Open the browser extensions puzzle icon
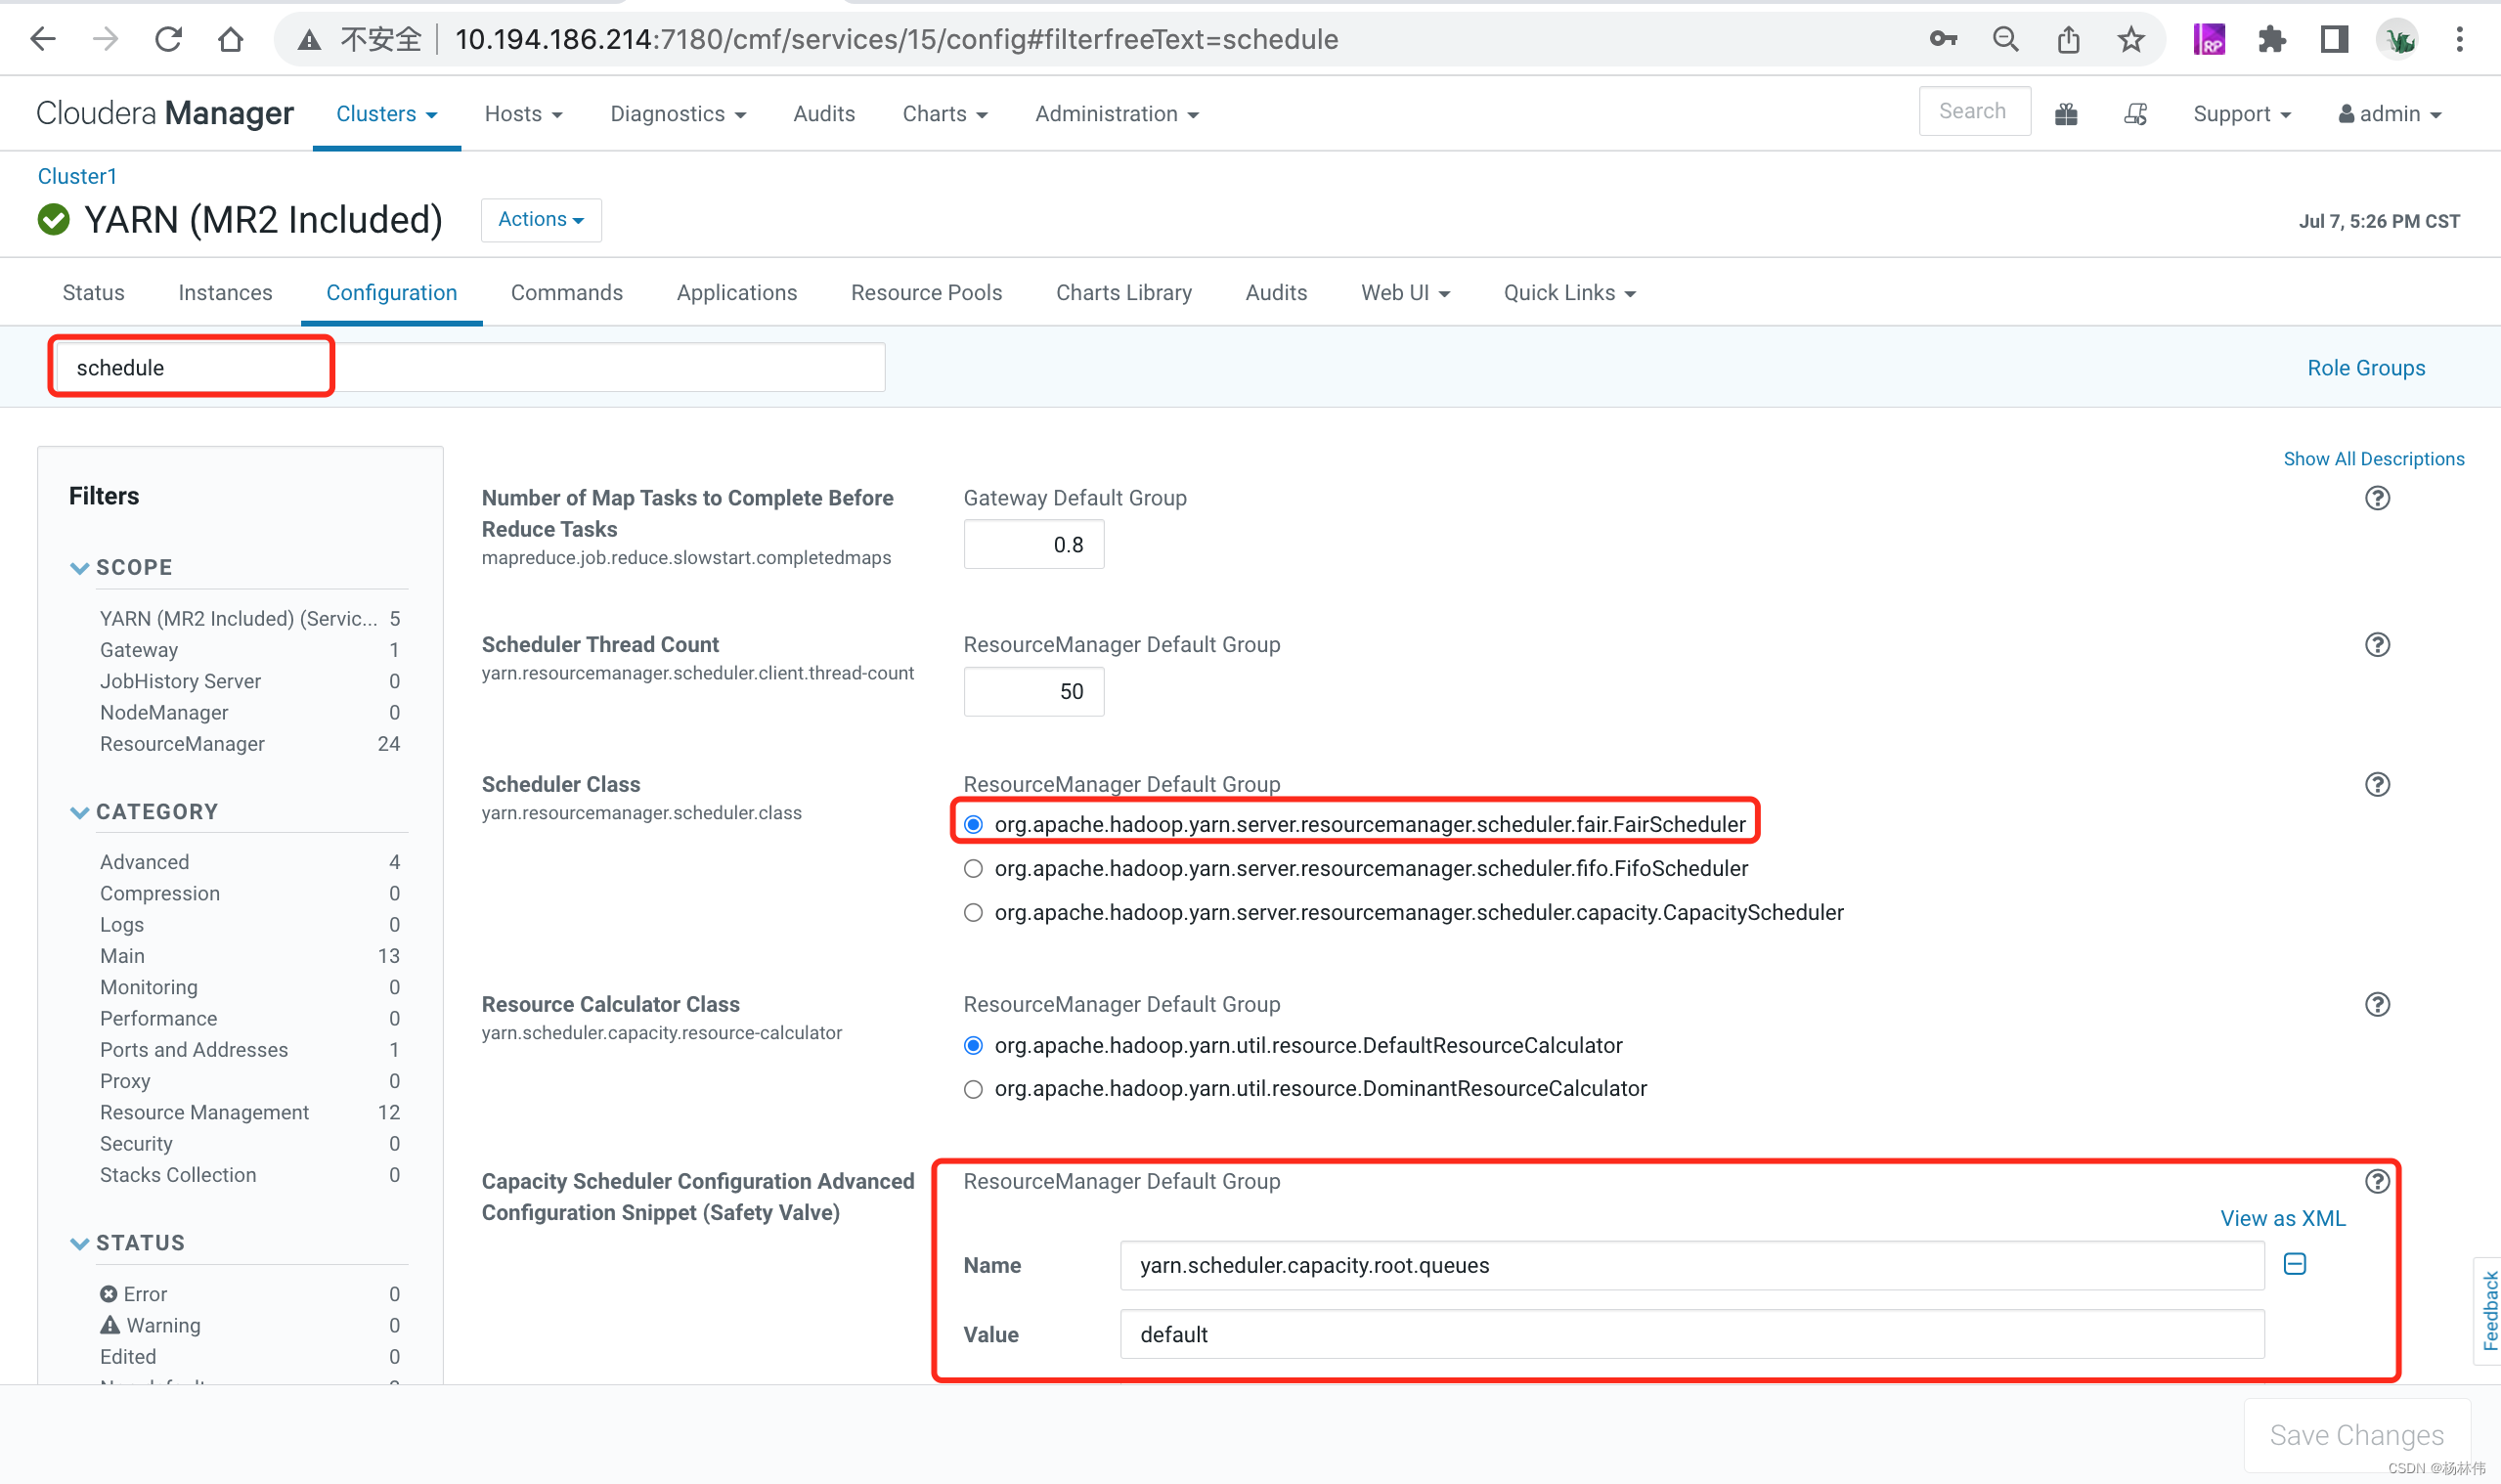This screenshot has height=1484, width=2501. [2271, 40]
